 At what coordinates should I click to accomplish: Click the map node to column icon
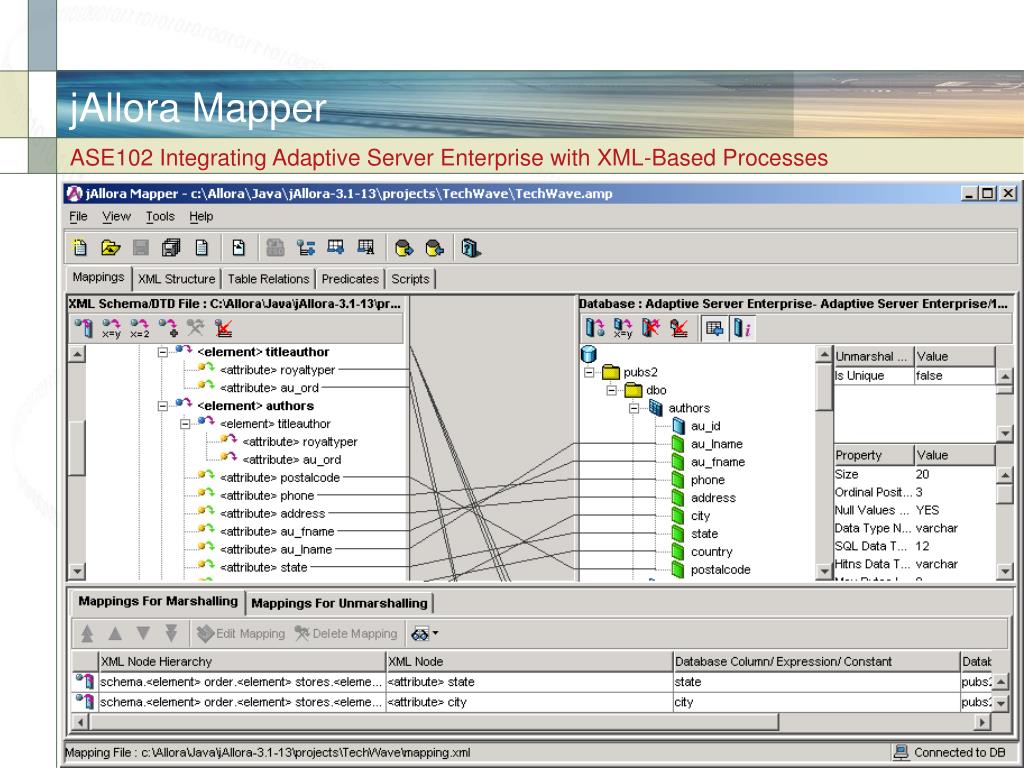pos(84,328)
